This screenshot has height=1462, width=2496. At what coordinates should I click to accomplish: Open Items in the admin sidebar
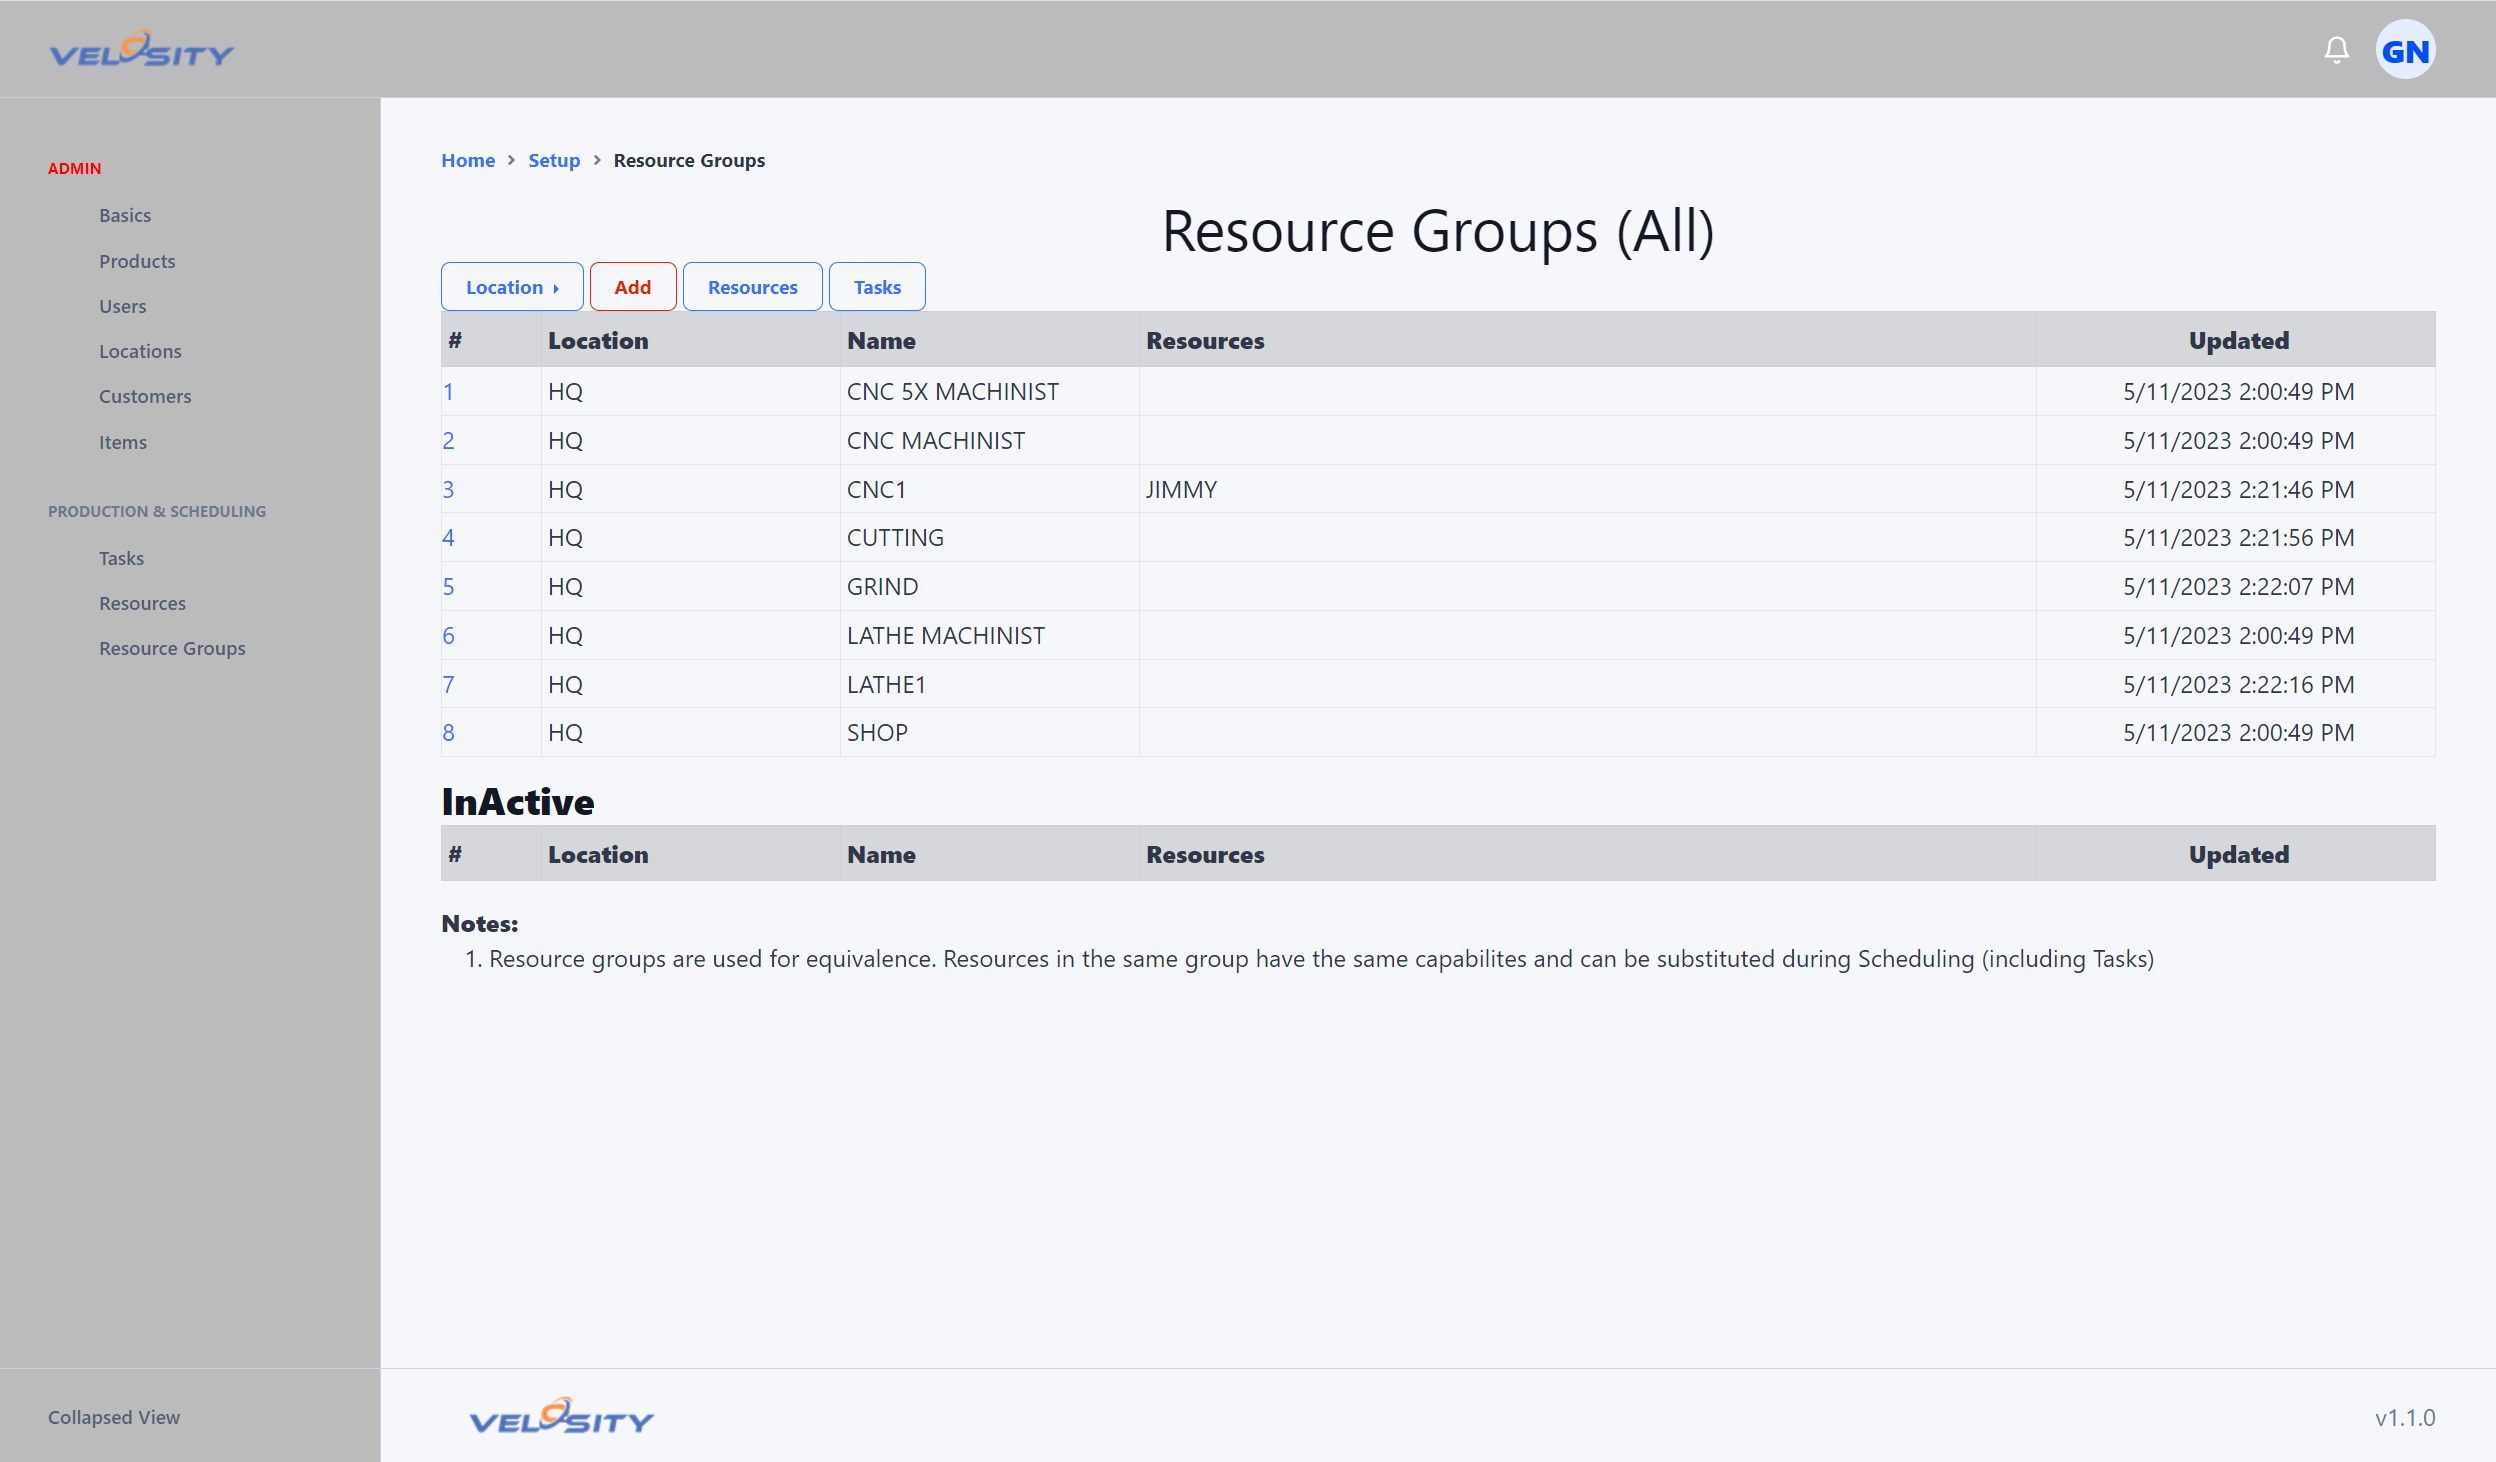click(x=122, y=442)
